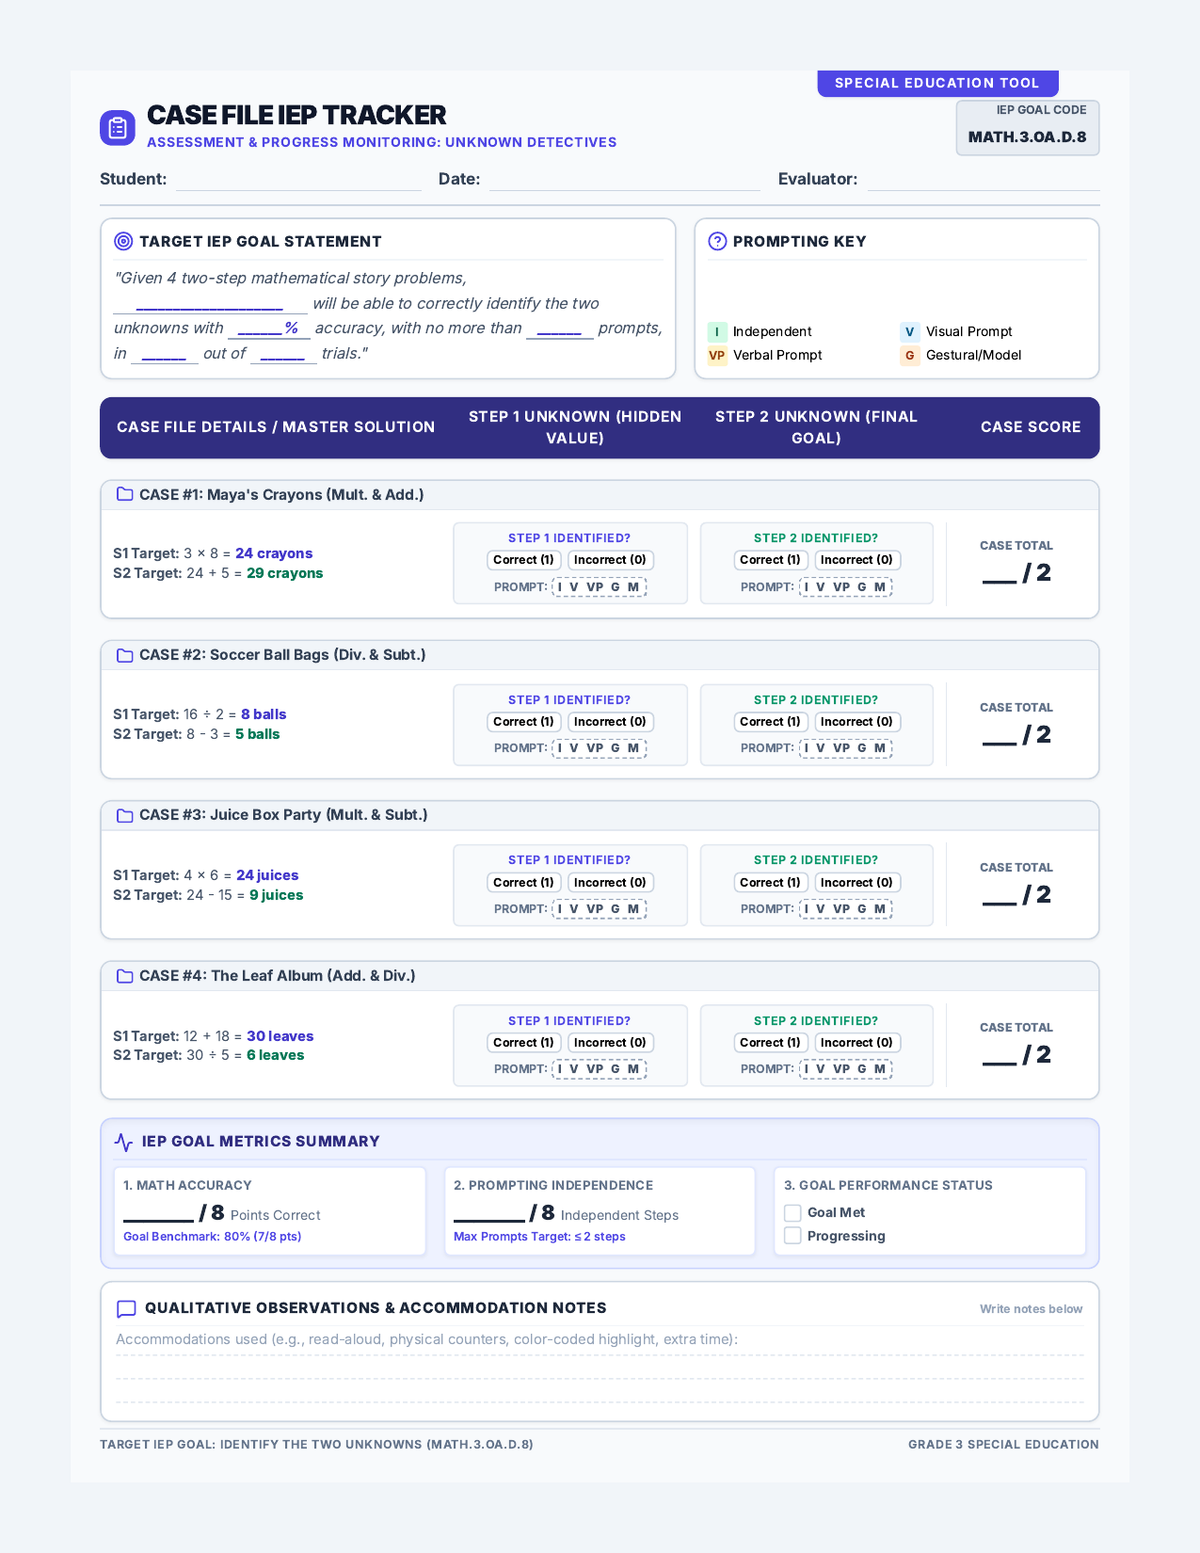Mark Case #2 Step 2 as Correct (1)
The height and width of the screenshot is (1553, 1200).
pos(771,722)
